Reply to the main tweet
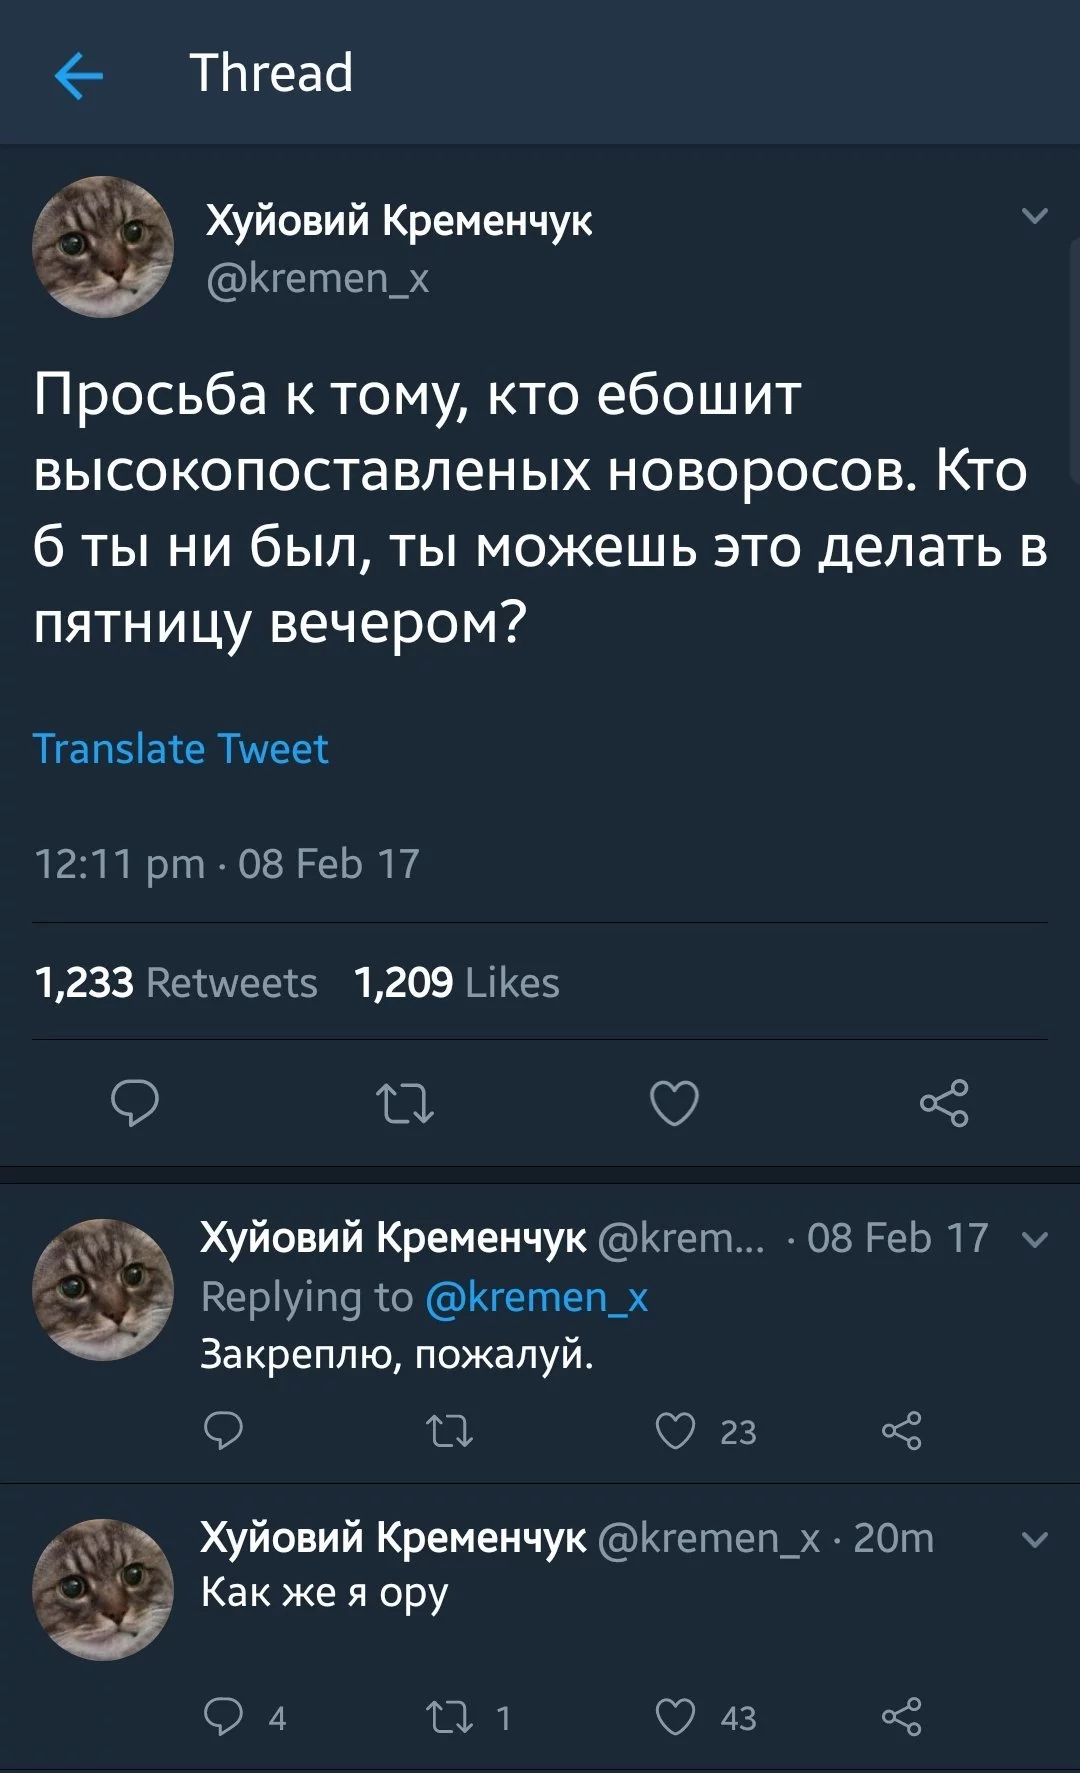This screenshot has height=1773, width=1080. click(135, 1103)
